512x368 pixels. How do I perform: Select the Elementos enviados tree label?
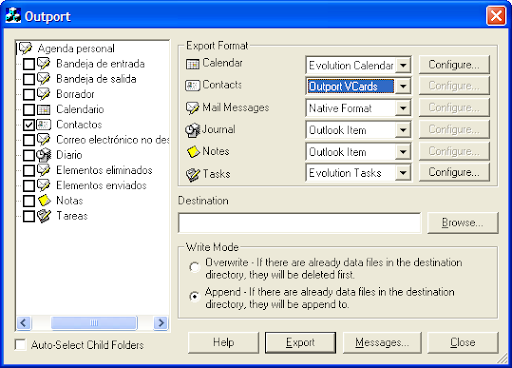tap(101, 185)
